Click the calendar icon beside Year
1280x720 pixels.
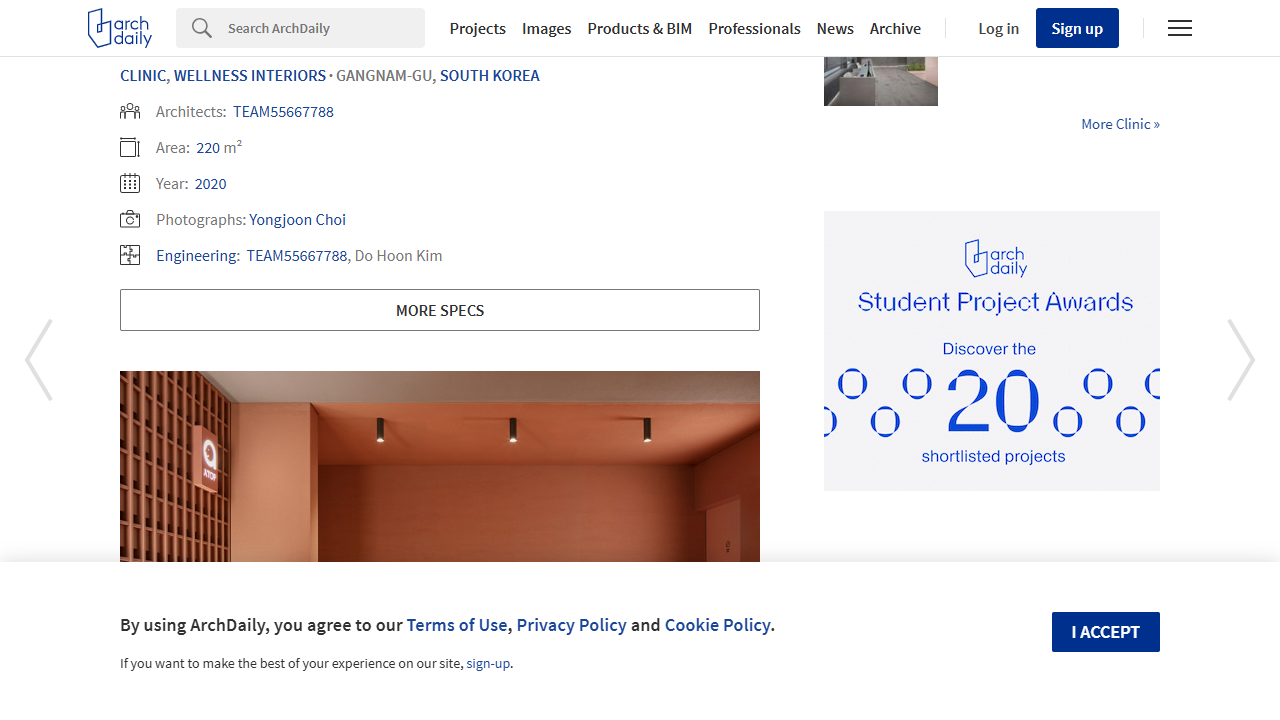tap(130, 184)
